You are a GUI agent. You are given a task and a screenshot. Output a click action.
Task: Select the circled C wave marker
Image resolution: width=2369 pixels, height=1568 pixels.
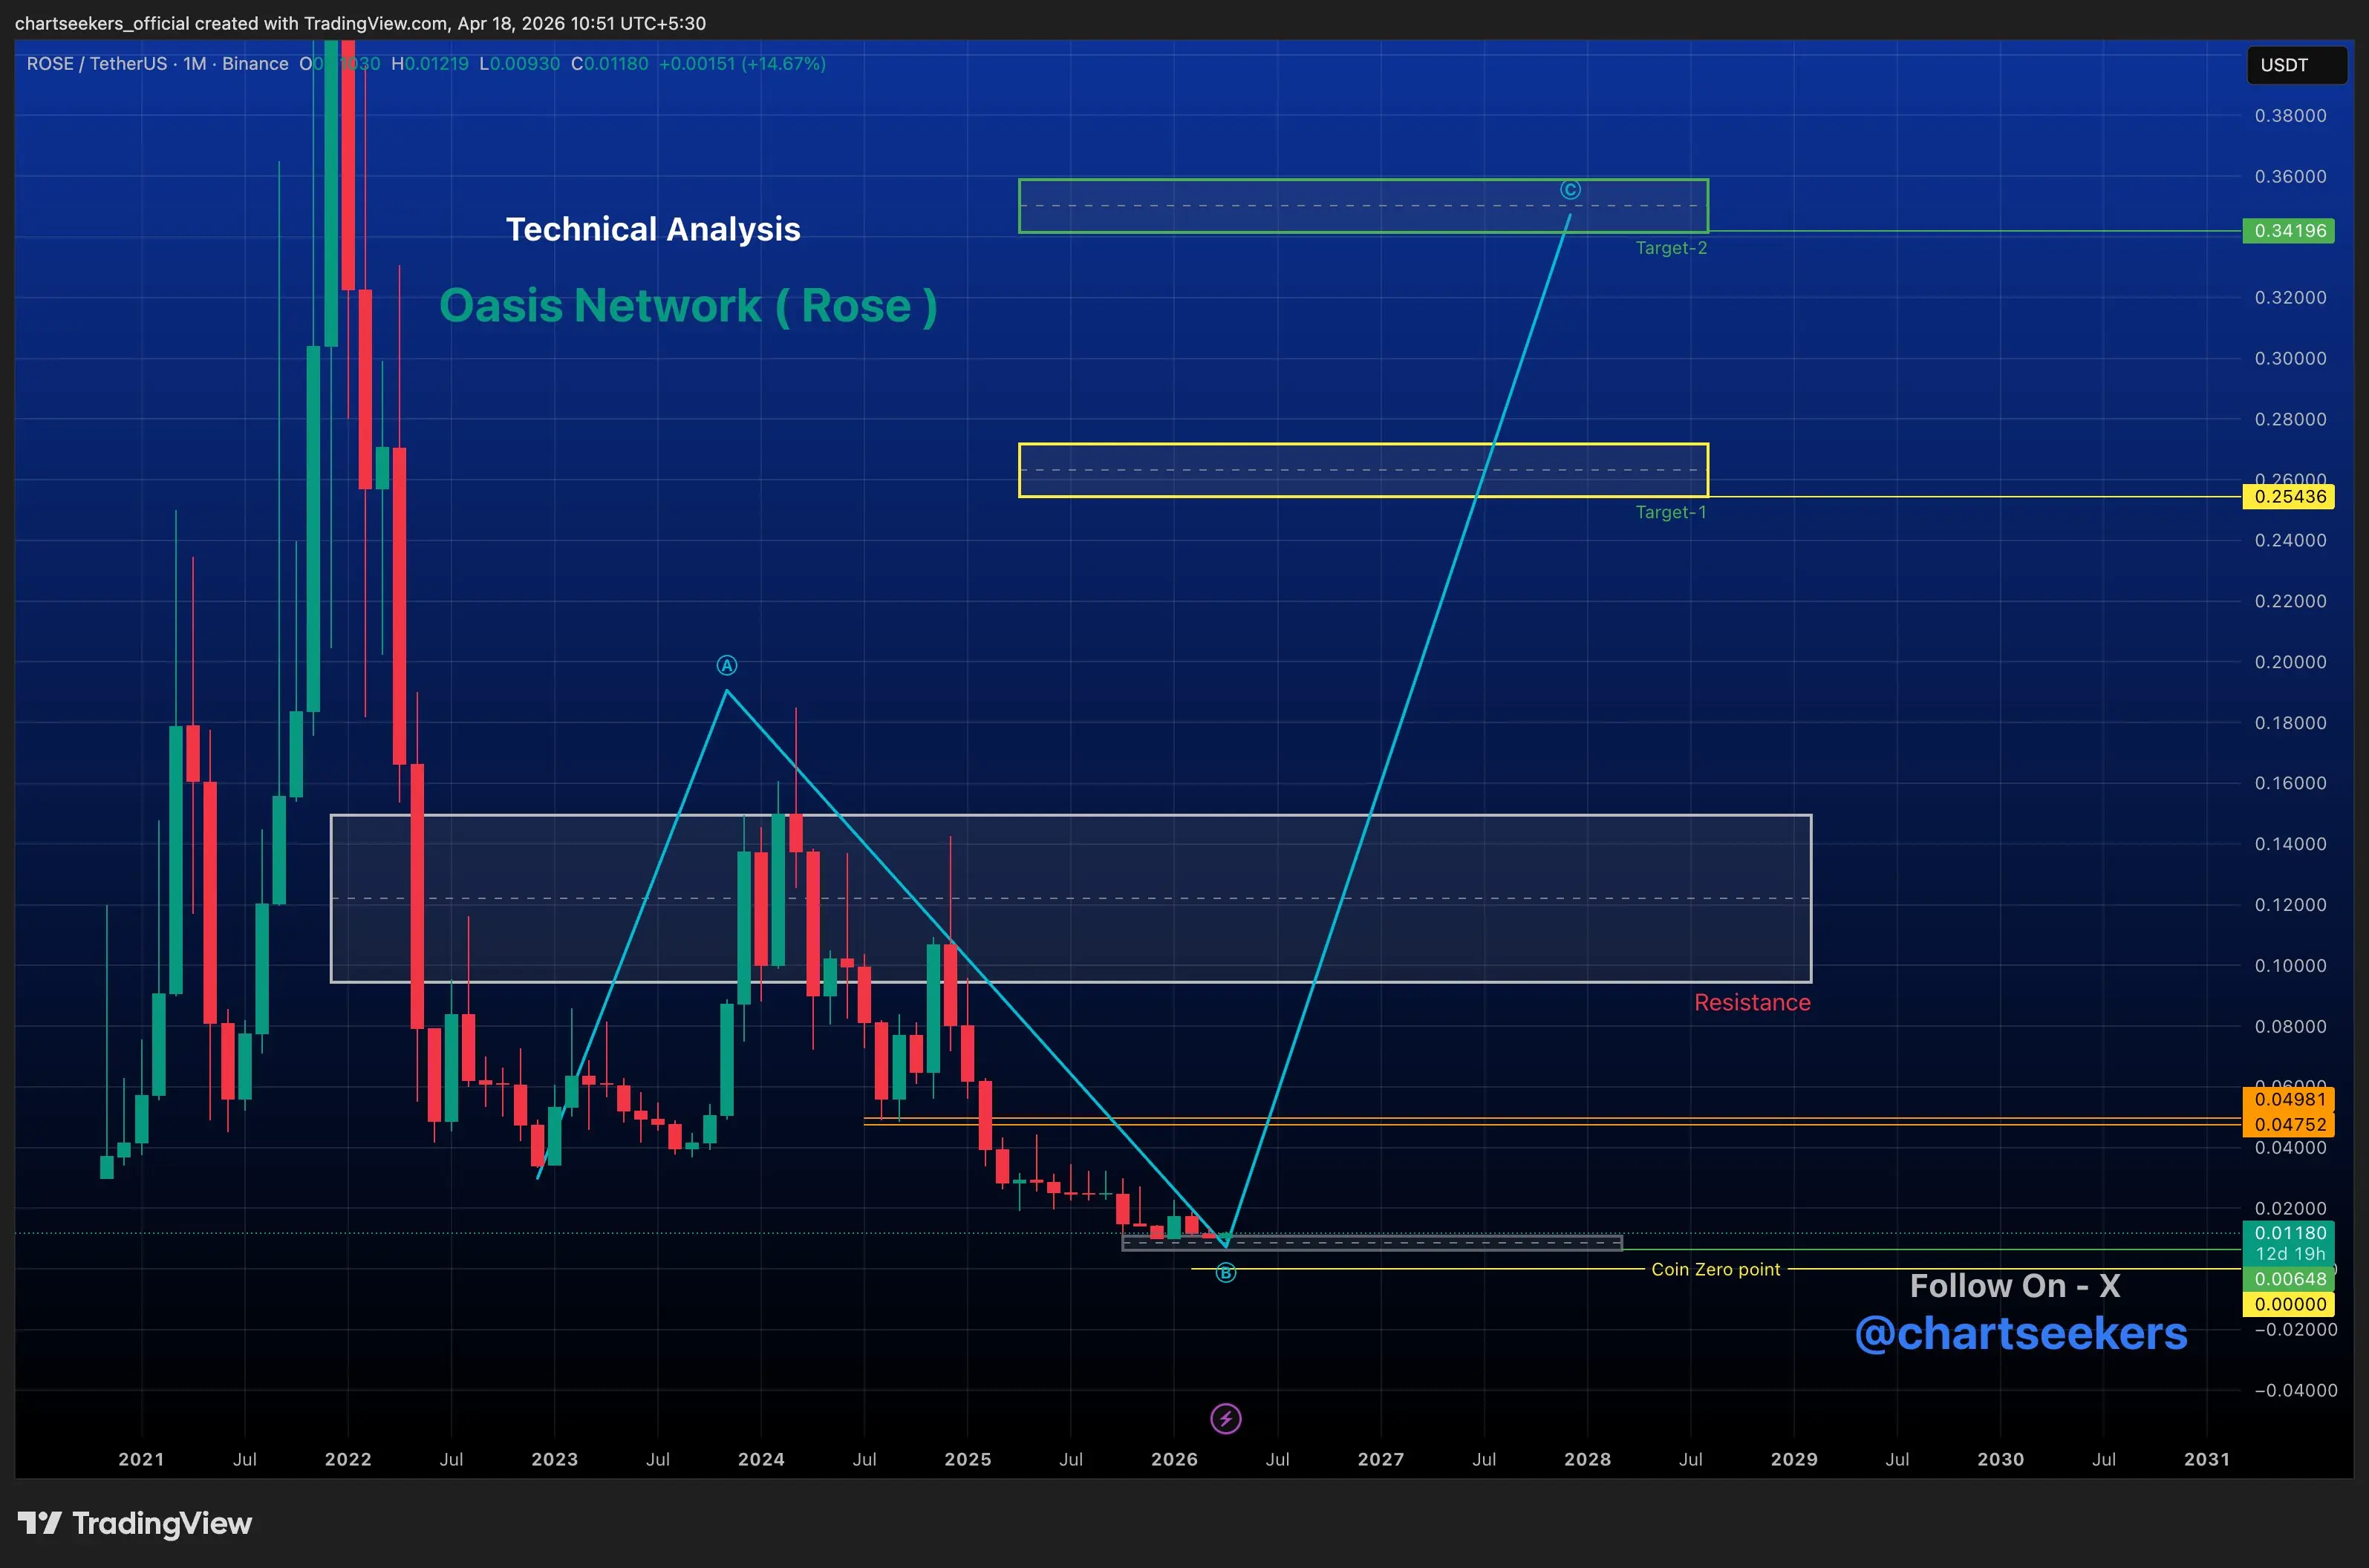pyautogui.click(x=1570, y=190)
